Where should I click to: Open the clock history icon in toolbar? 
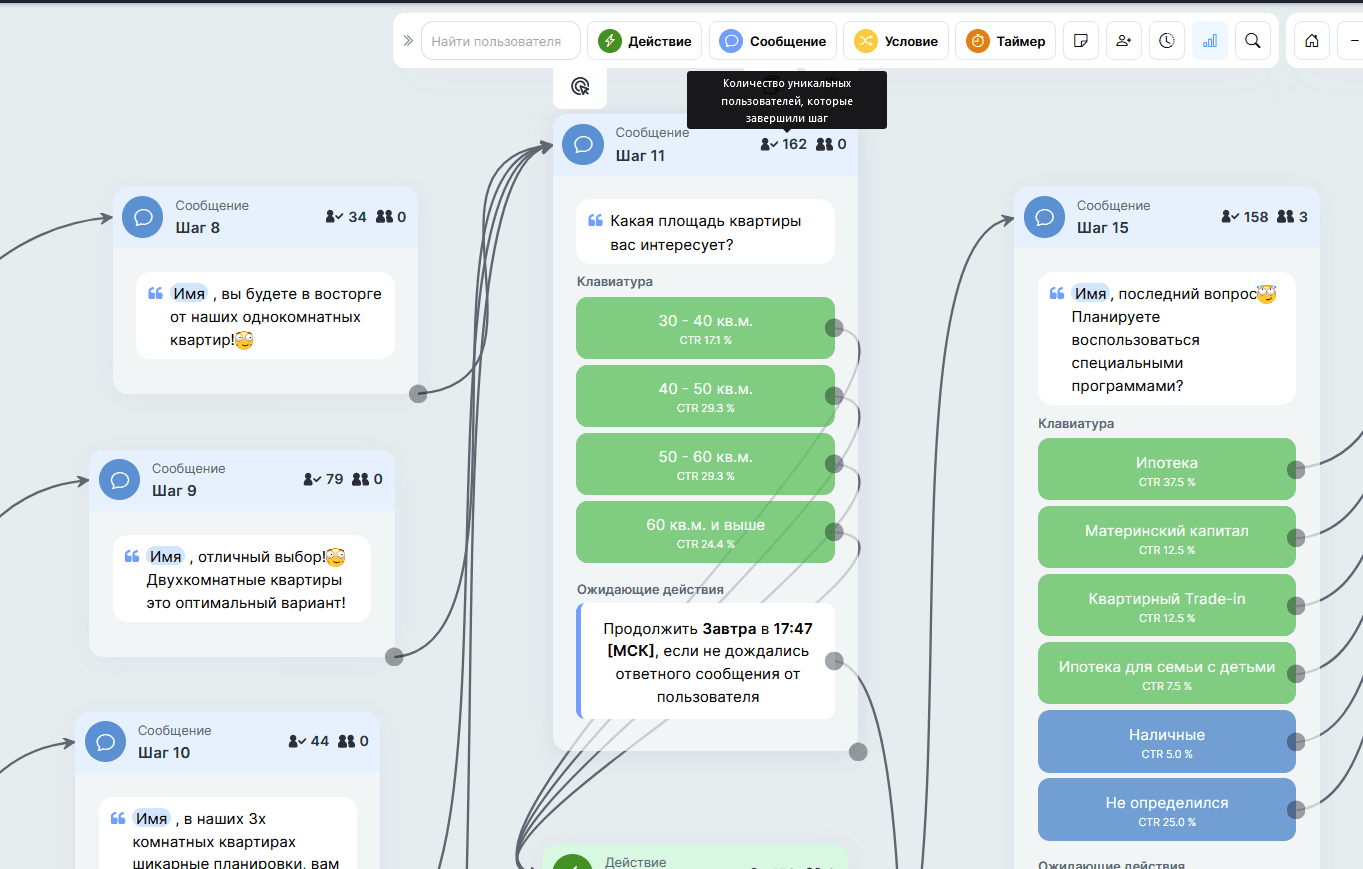(1167, 41)
